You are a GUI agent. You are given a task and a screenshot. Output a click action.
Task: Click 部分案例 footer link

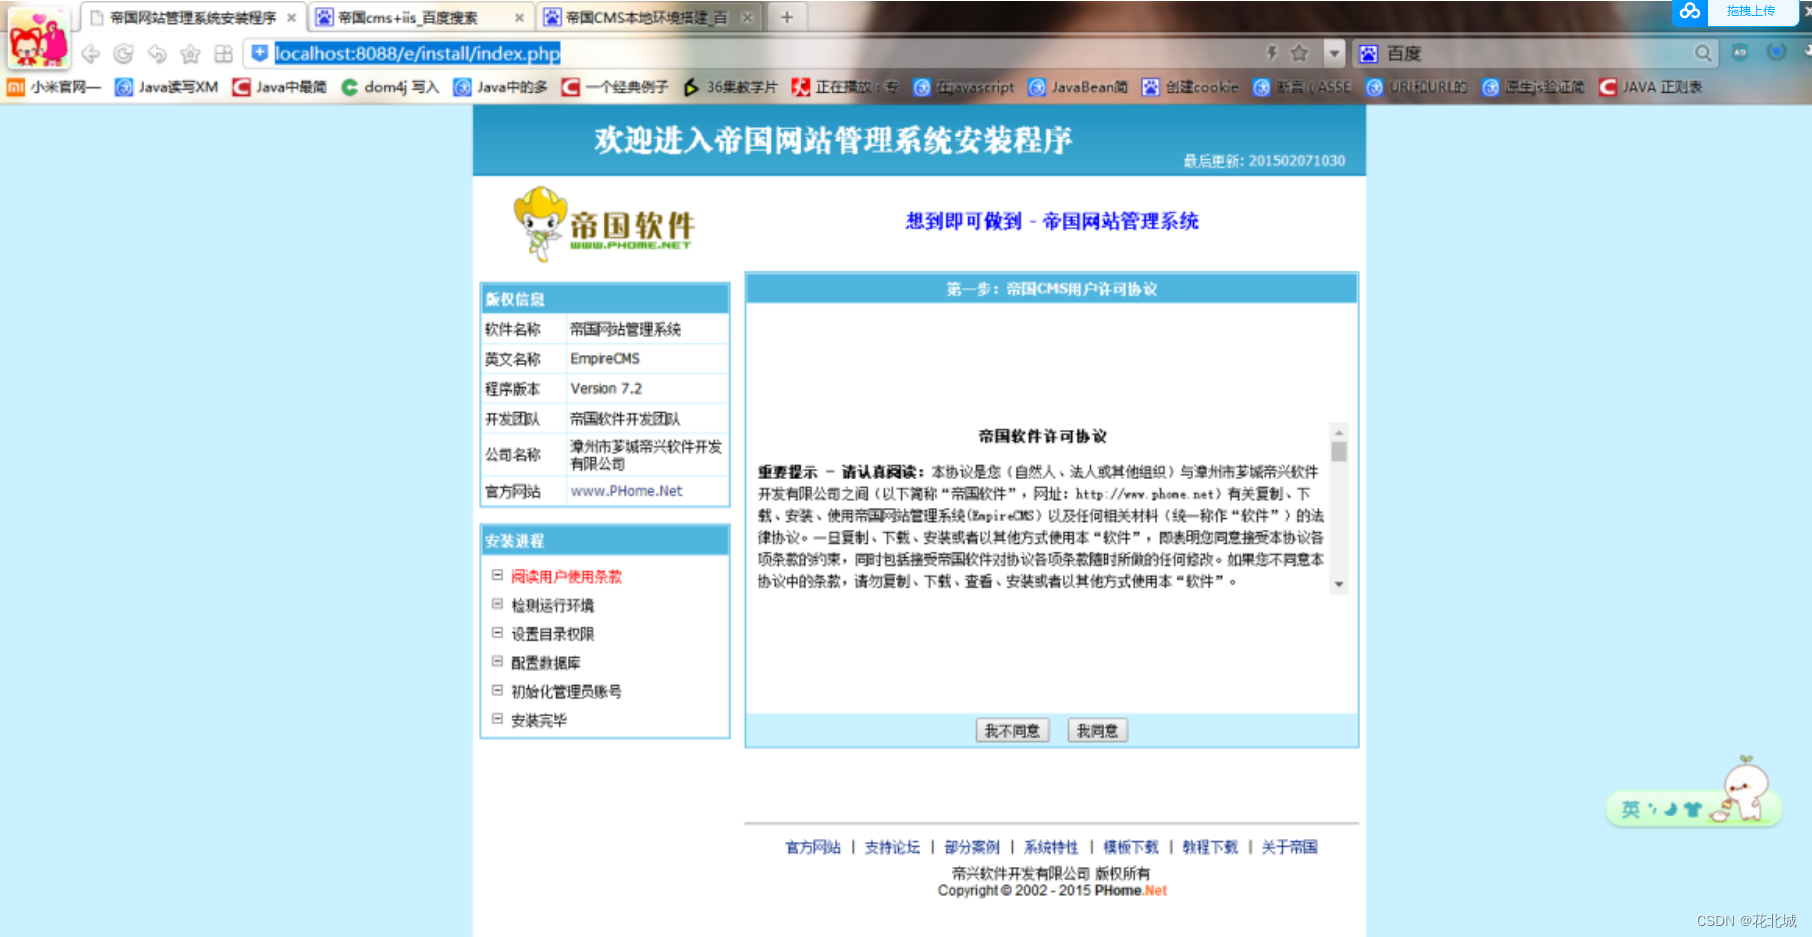click(x=972, y=847)
